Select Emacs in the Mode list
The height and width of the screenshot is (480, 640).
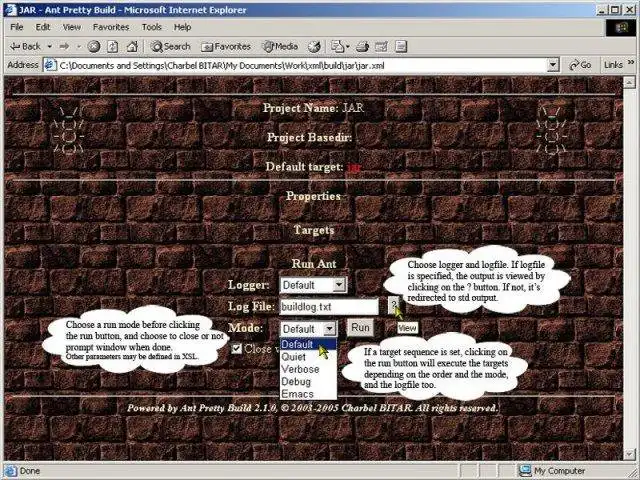coord(308,394)
